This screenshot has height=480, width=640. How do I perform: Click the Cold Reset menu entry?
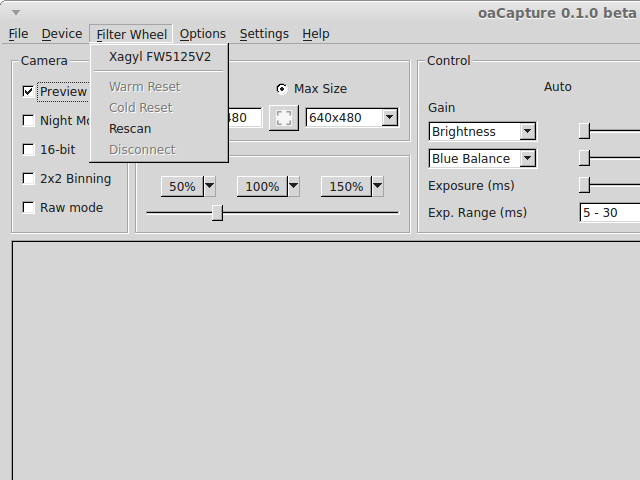tap(159, 108)
